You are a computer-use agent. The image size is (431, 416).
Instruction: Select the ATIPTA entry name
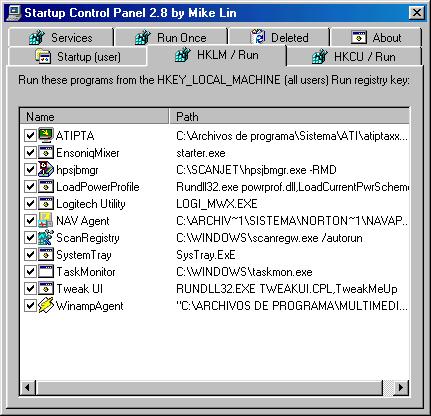tap(75, 136)
